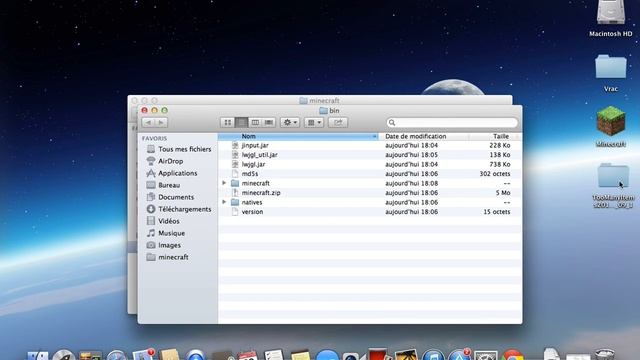Open the gear action menu
The image size is (640, 360).
coord(290,122)
